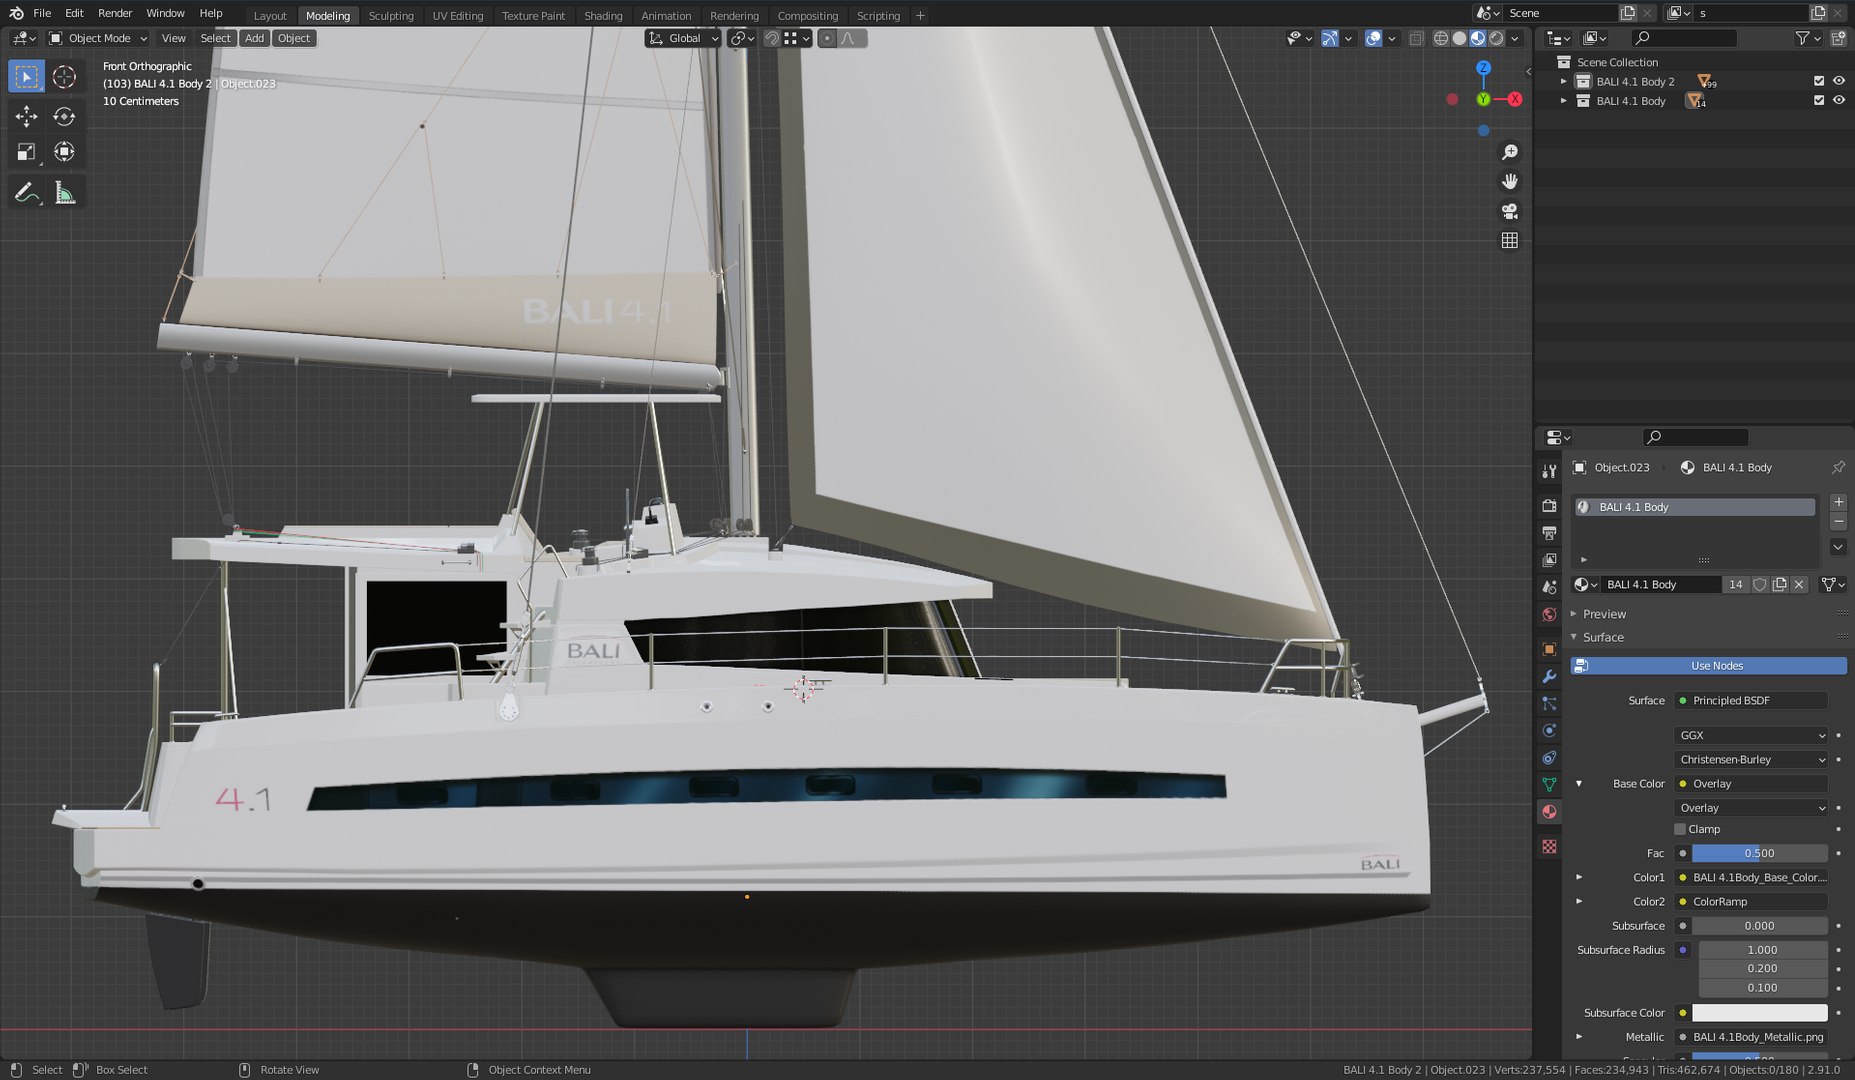Switch to the Sculpting workspace tab

pyautogui.click(x=391, y=15)
